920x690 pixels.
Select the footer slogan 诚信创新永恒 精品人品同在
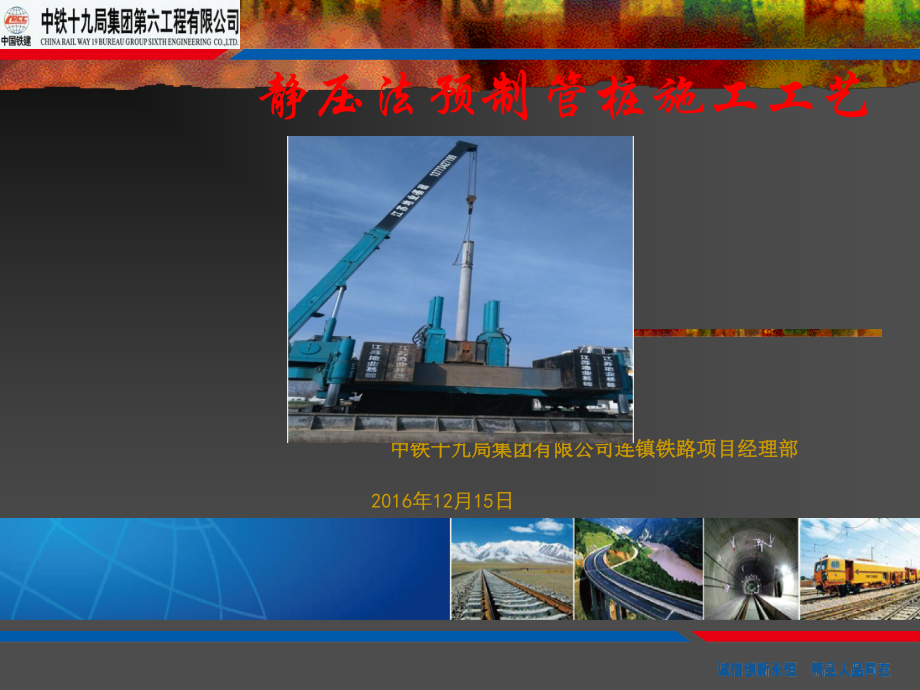804,669
